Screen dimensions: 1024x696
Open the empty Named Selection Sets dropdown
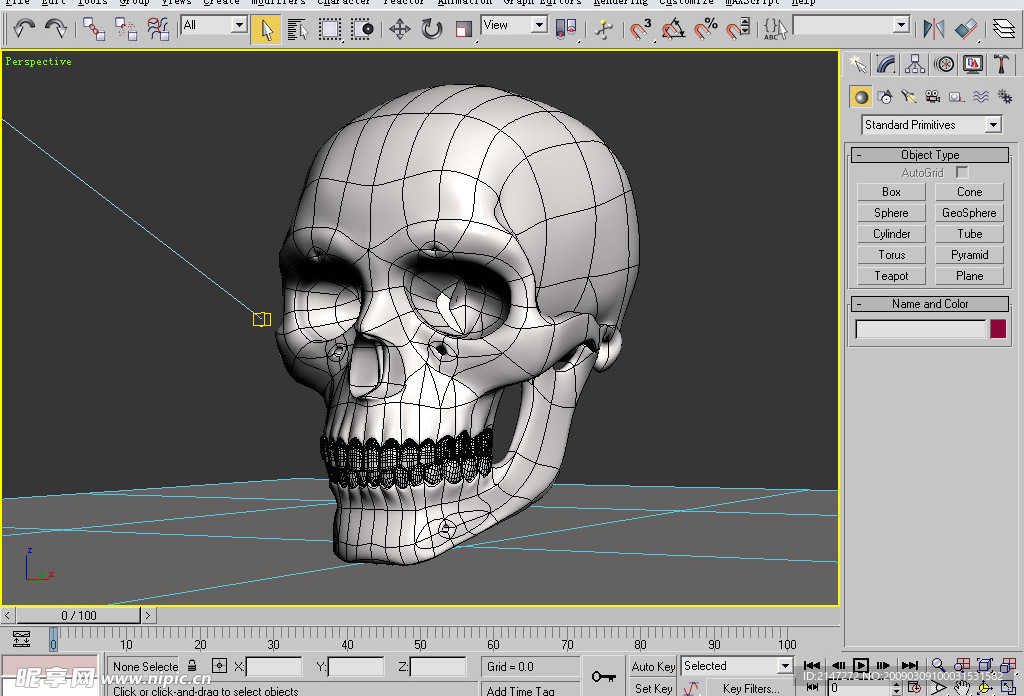851,25
